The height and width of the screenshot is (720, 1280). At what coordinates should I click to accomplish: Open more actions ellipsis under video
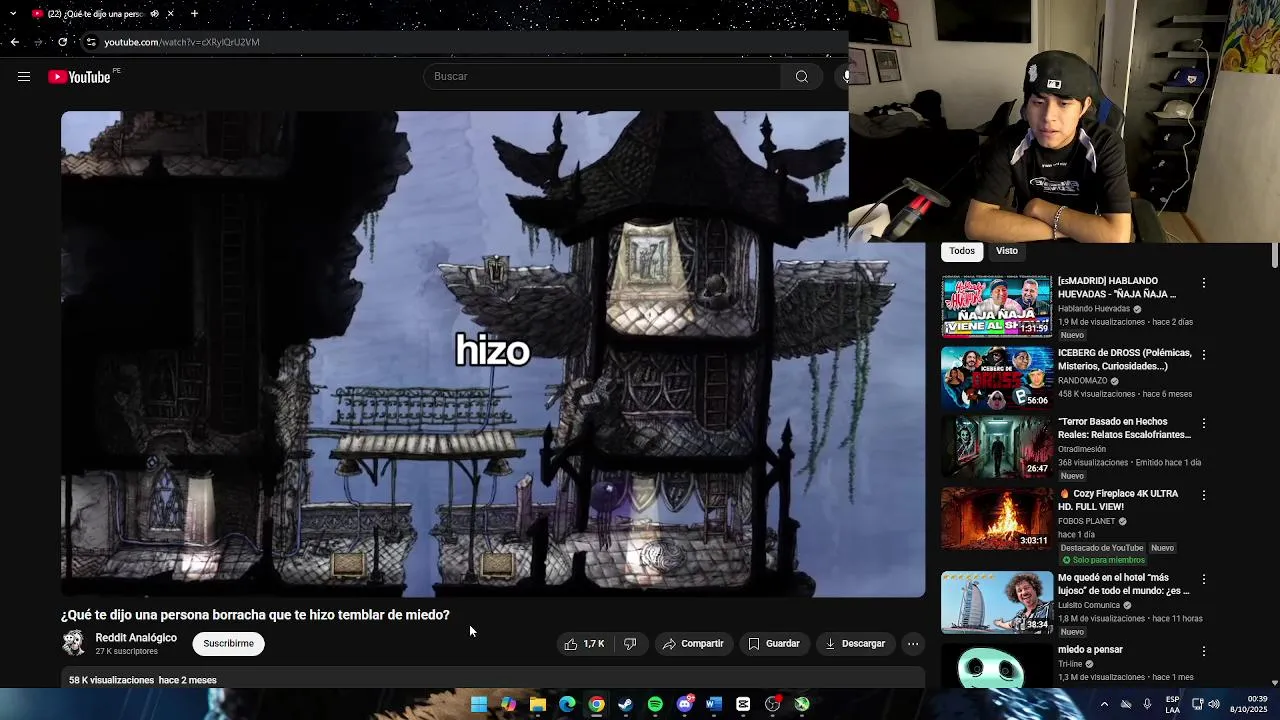913,644
